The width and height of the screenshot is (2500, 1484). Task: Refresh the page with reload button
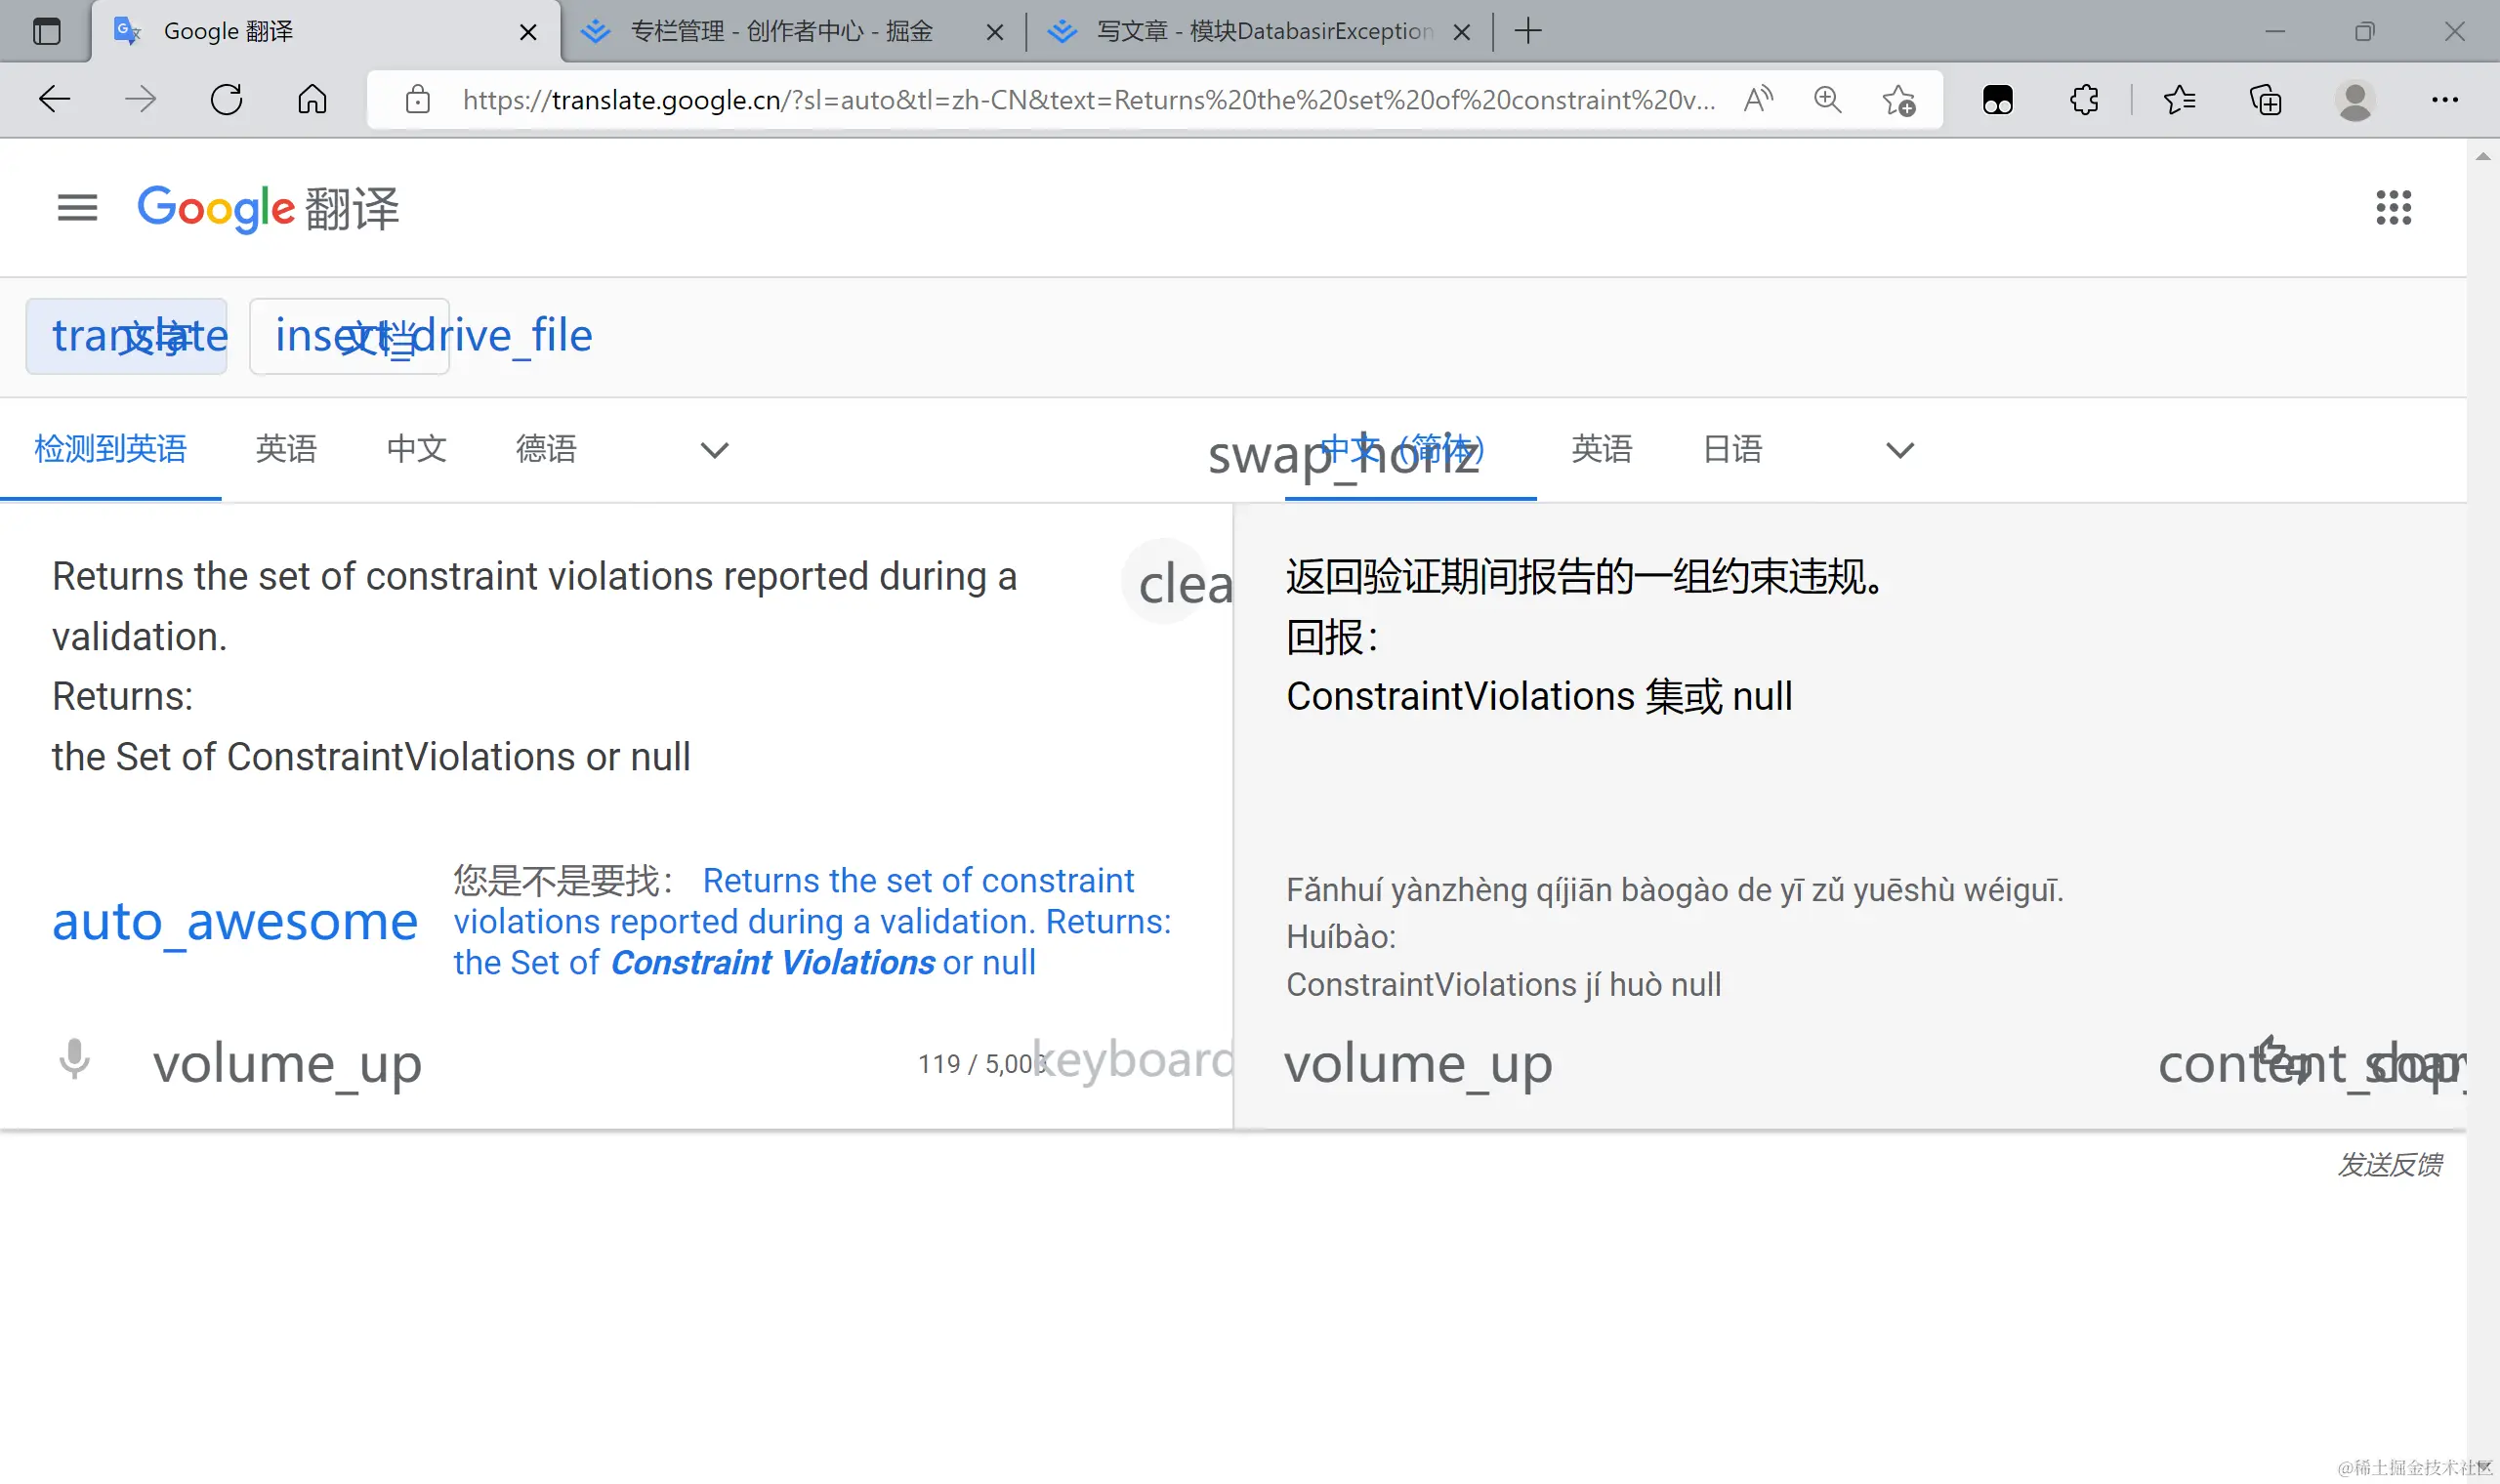(227, 100)
